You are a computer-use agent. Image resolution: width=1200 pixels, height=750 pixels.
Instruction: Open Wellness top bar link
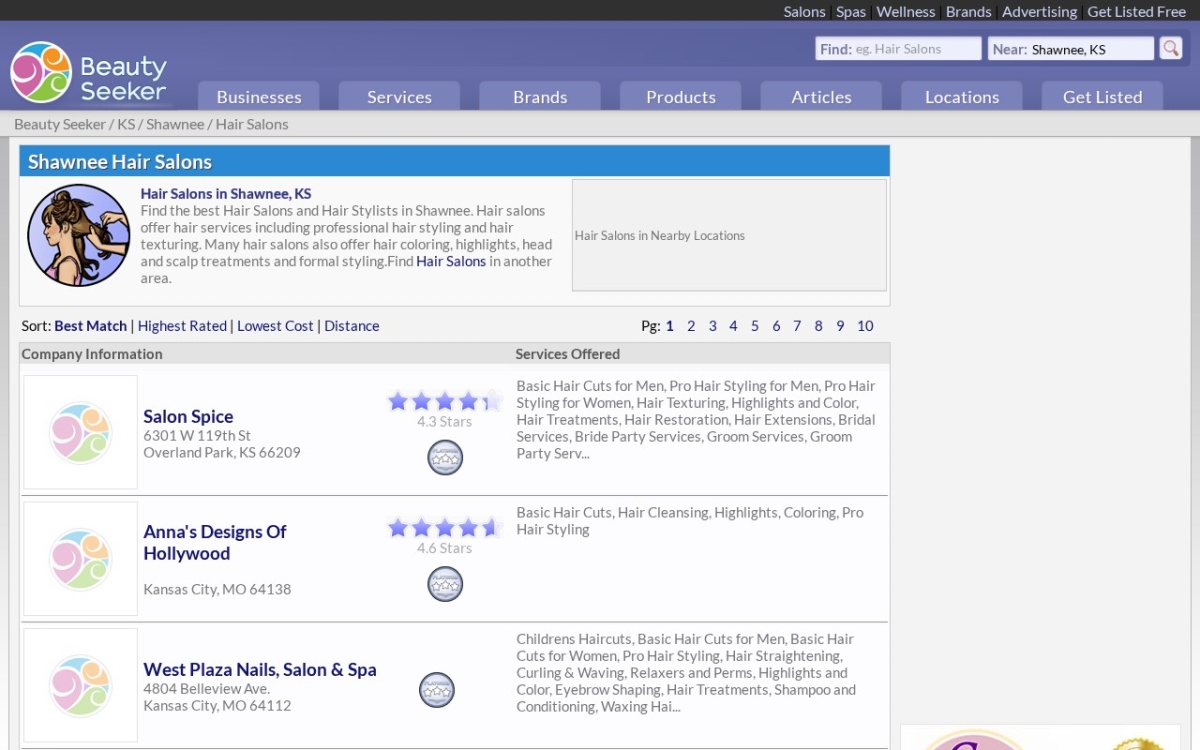click(x=906, y=12)
